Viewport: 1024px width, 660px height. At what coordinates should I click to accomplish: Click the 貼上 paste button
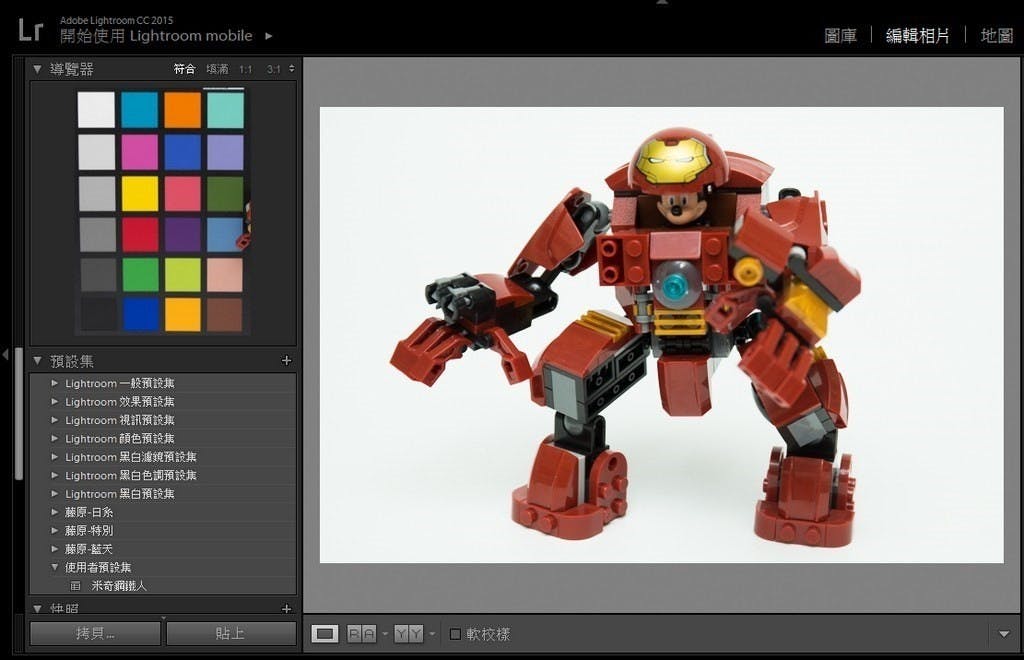(231, 634)
